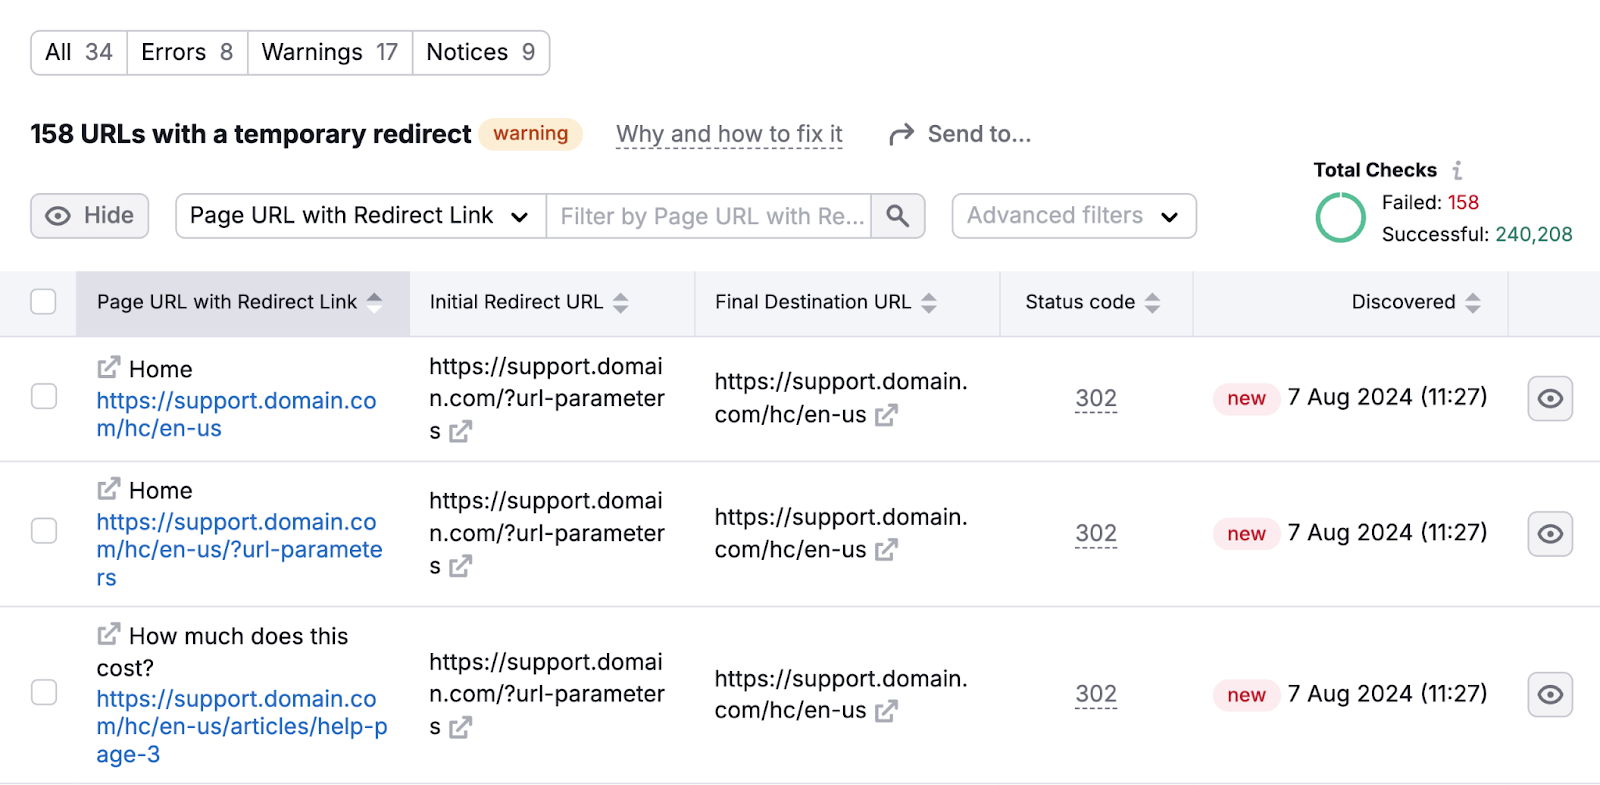This screenshot has height=785, width=1600.
Task: Open link ending in articles/help-page-3
Action: [242, 726]
